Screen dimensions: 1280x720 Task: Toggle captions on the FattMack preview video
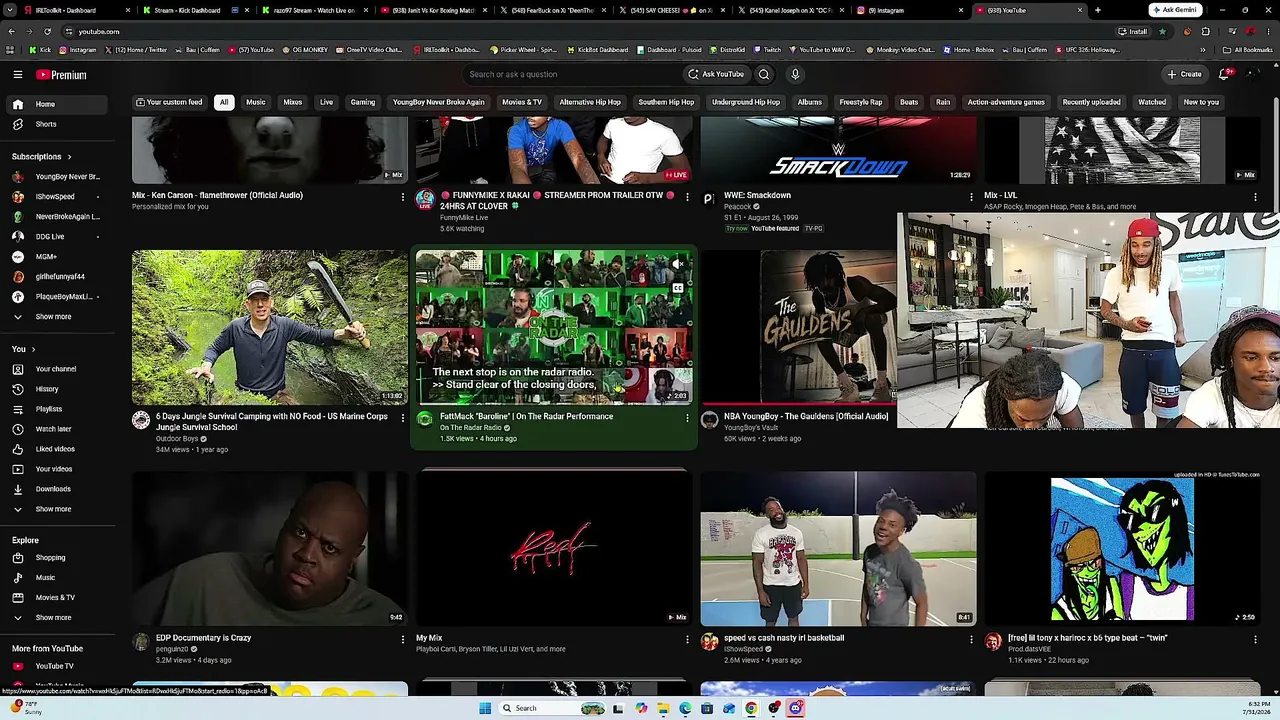(x=677, y=288)
